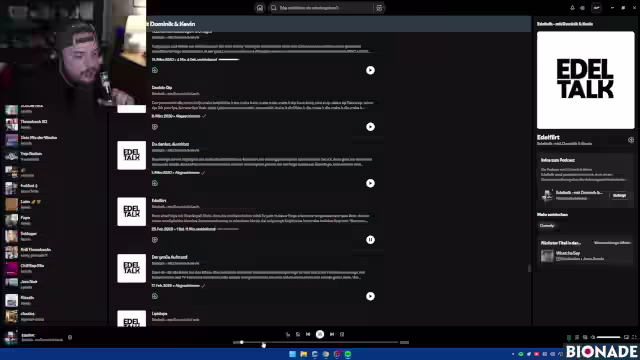
Task: Play the Der große Aufstand episode
Action: click(370, 296)
